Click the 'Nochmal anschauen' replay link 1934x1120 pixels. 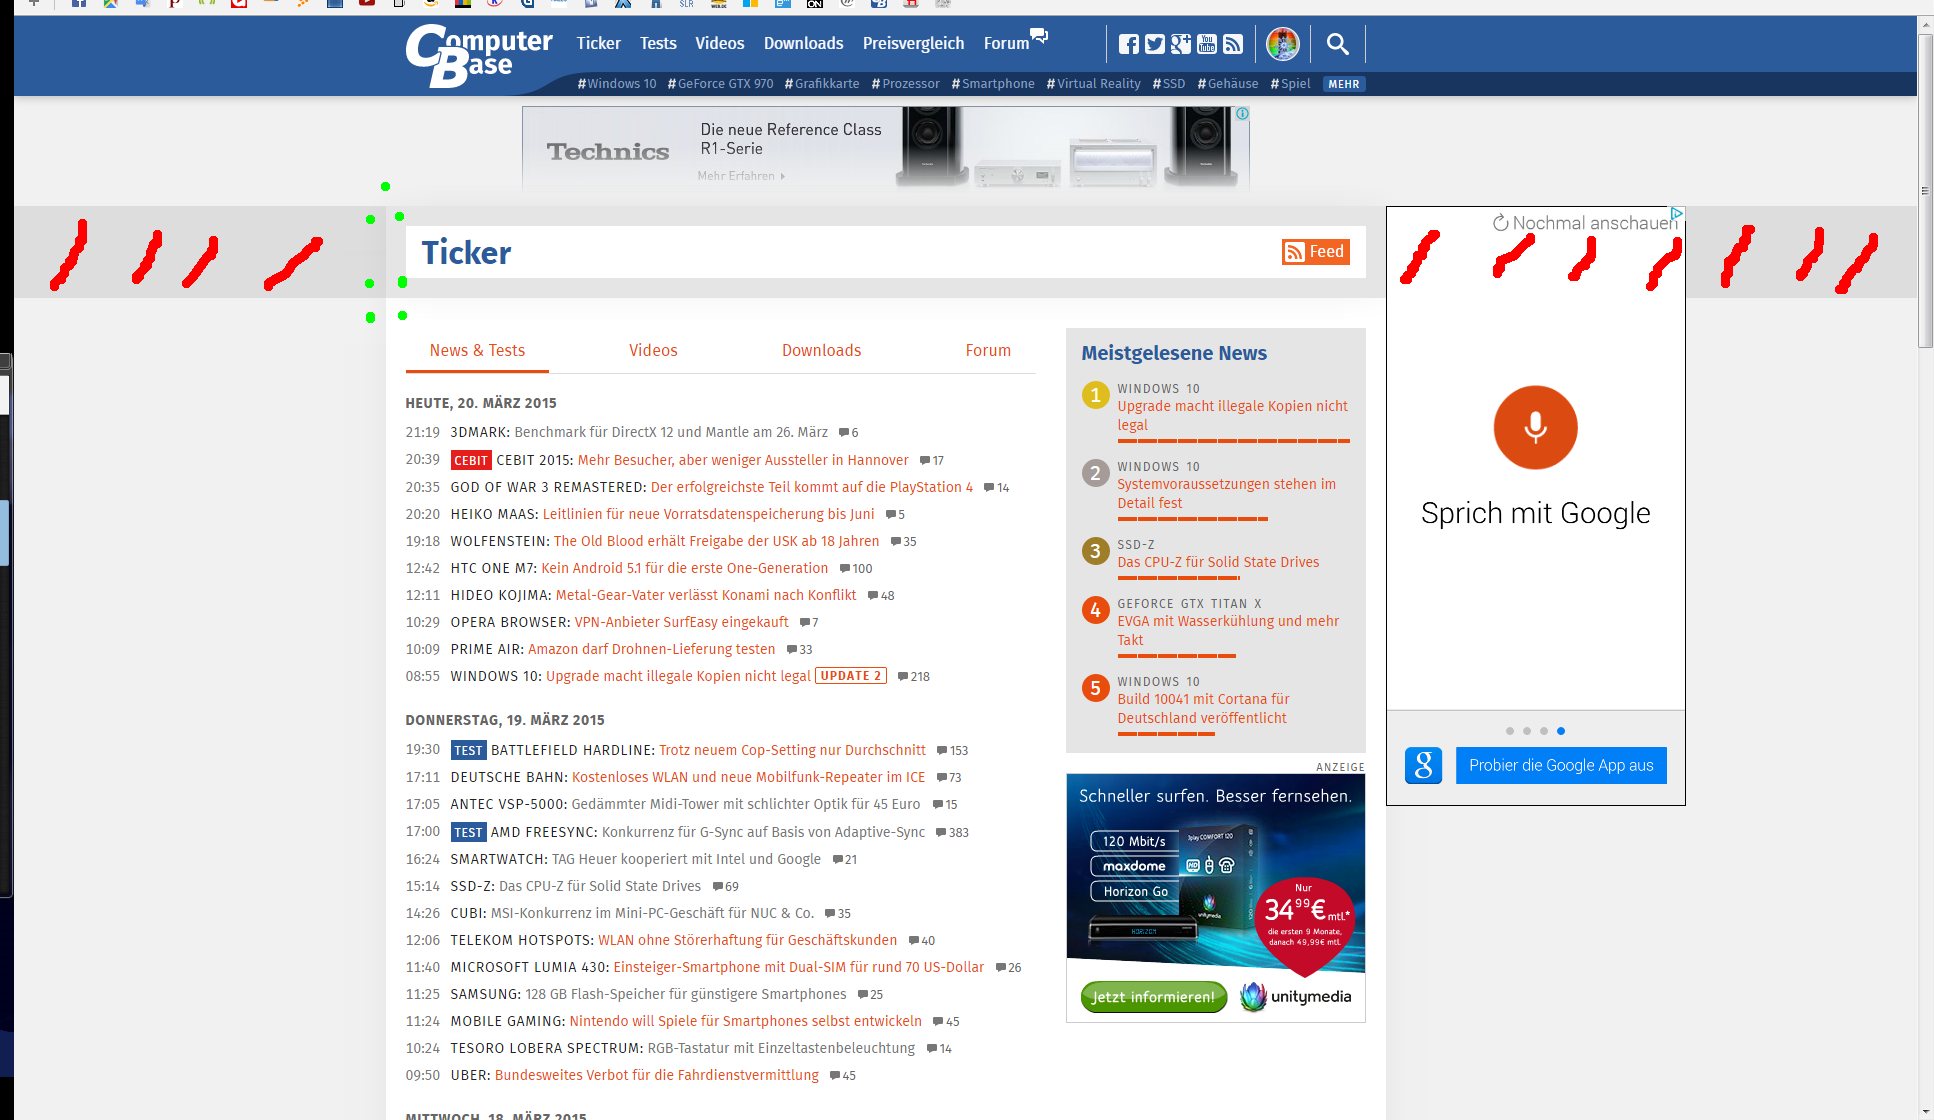coord(1584,223)
